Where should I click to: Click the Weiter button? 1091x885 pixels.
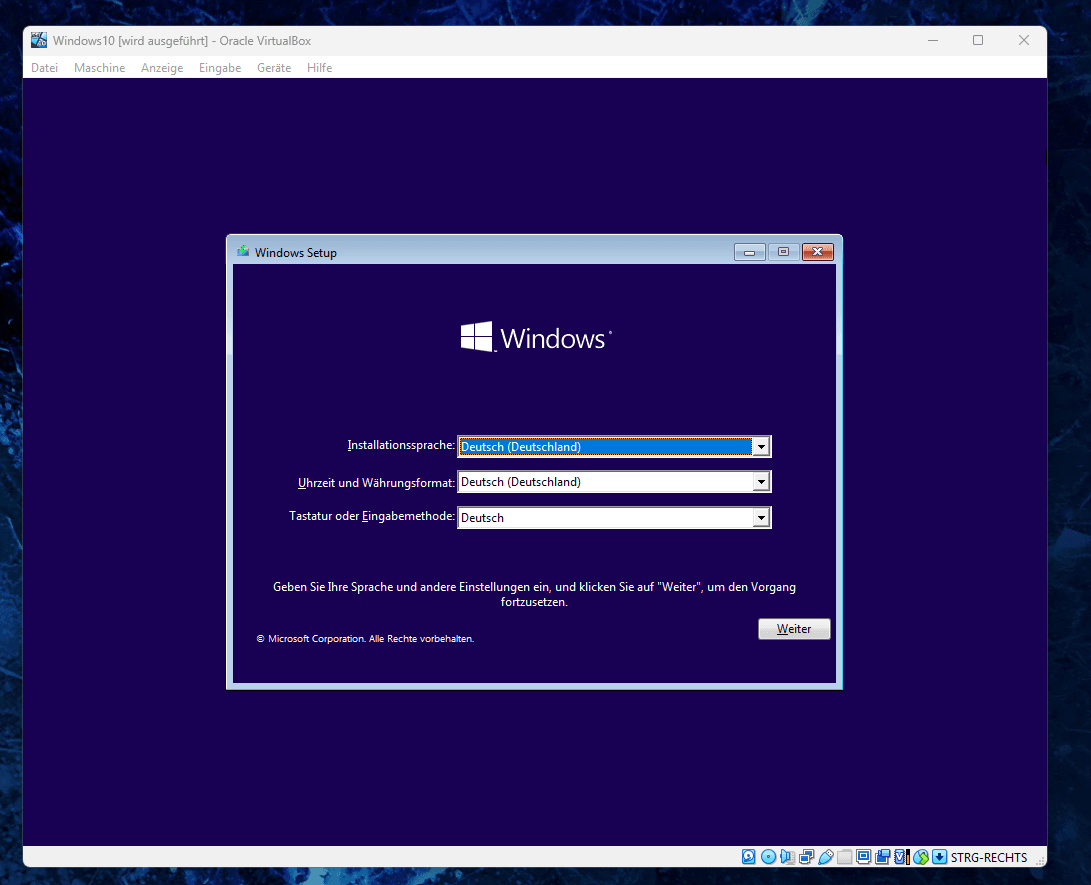[x=793, y=628]
